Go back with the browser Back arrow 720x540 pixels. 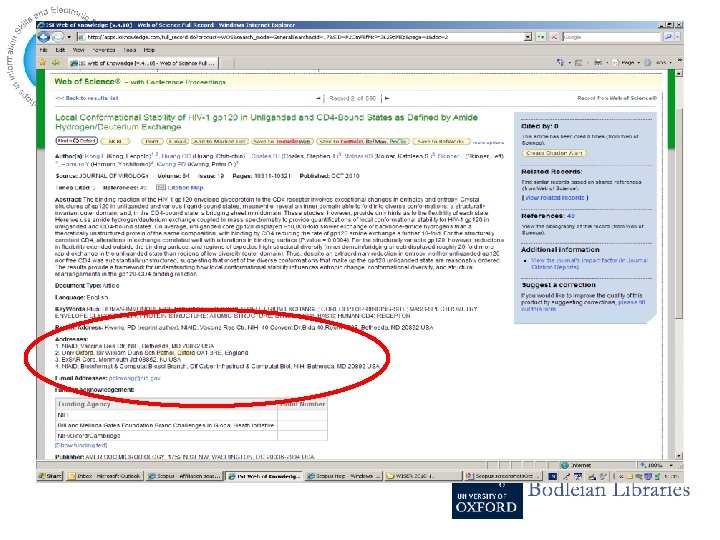point(45,37)
